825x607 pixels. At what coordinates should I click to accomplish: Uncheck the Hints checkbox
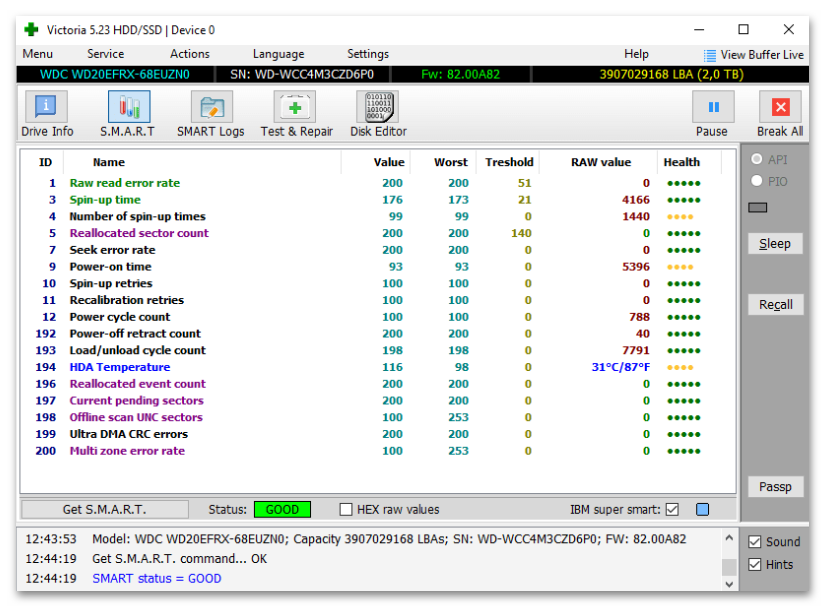tap(754, 564)
